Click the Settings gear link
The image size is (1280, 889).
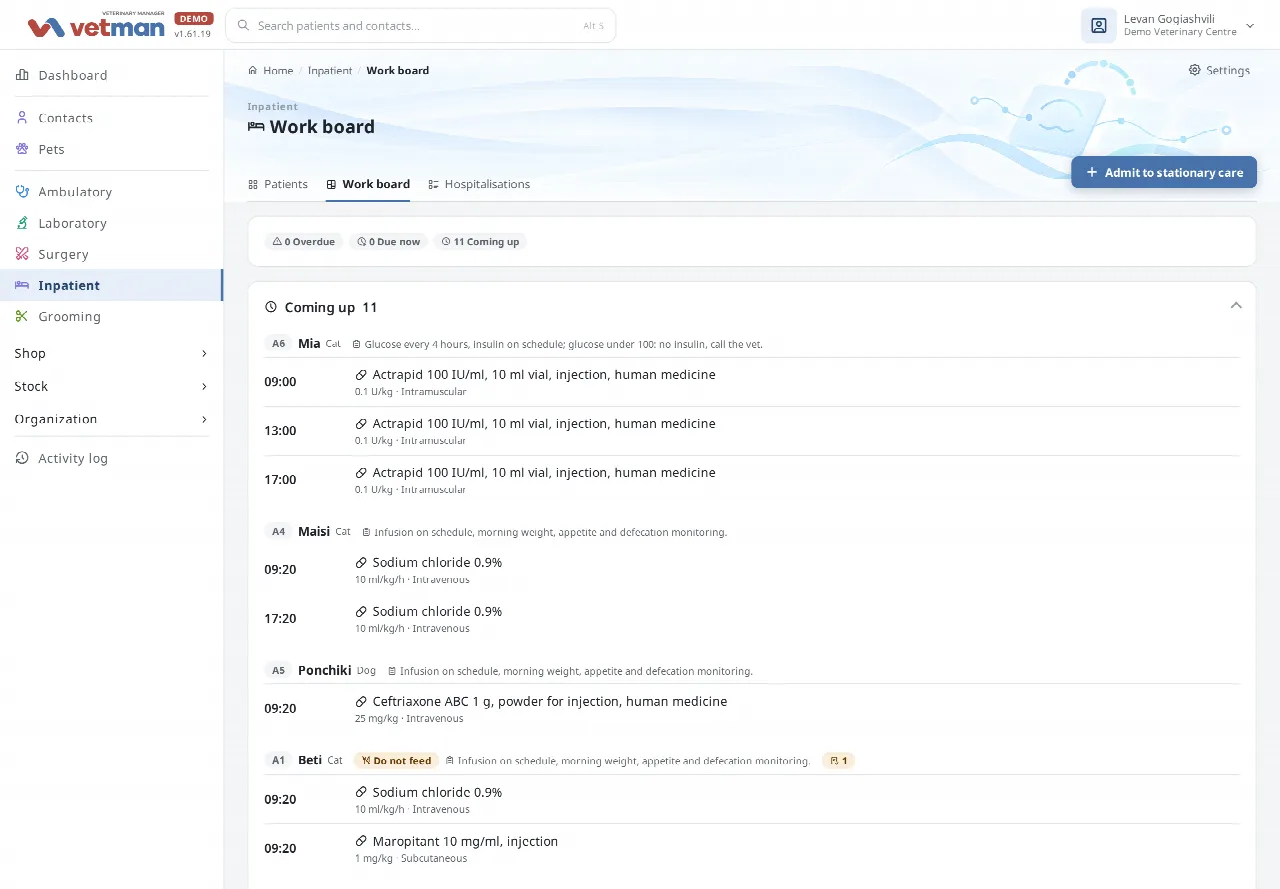(1219, 70)
